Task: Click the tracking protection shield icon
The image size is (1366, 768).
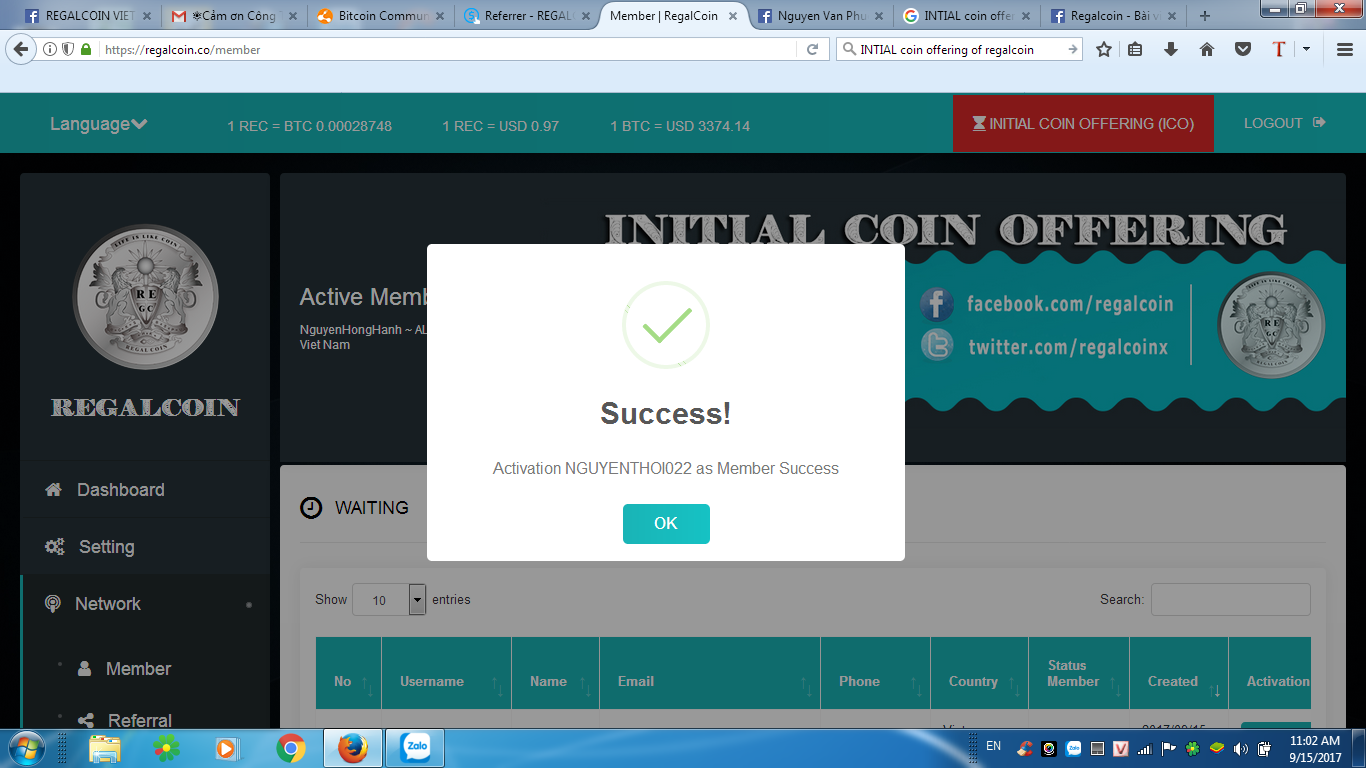Action: pos(68,49)
